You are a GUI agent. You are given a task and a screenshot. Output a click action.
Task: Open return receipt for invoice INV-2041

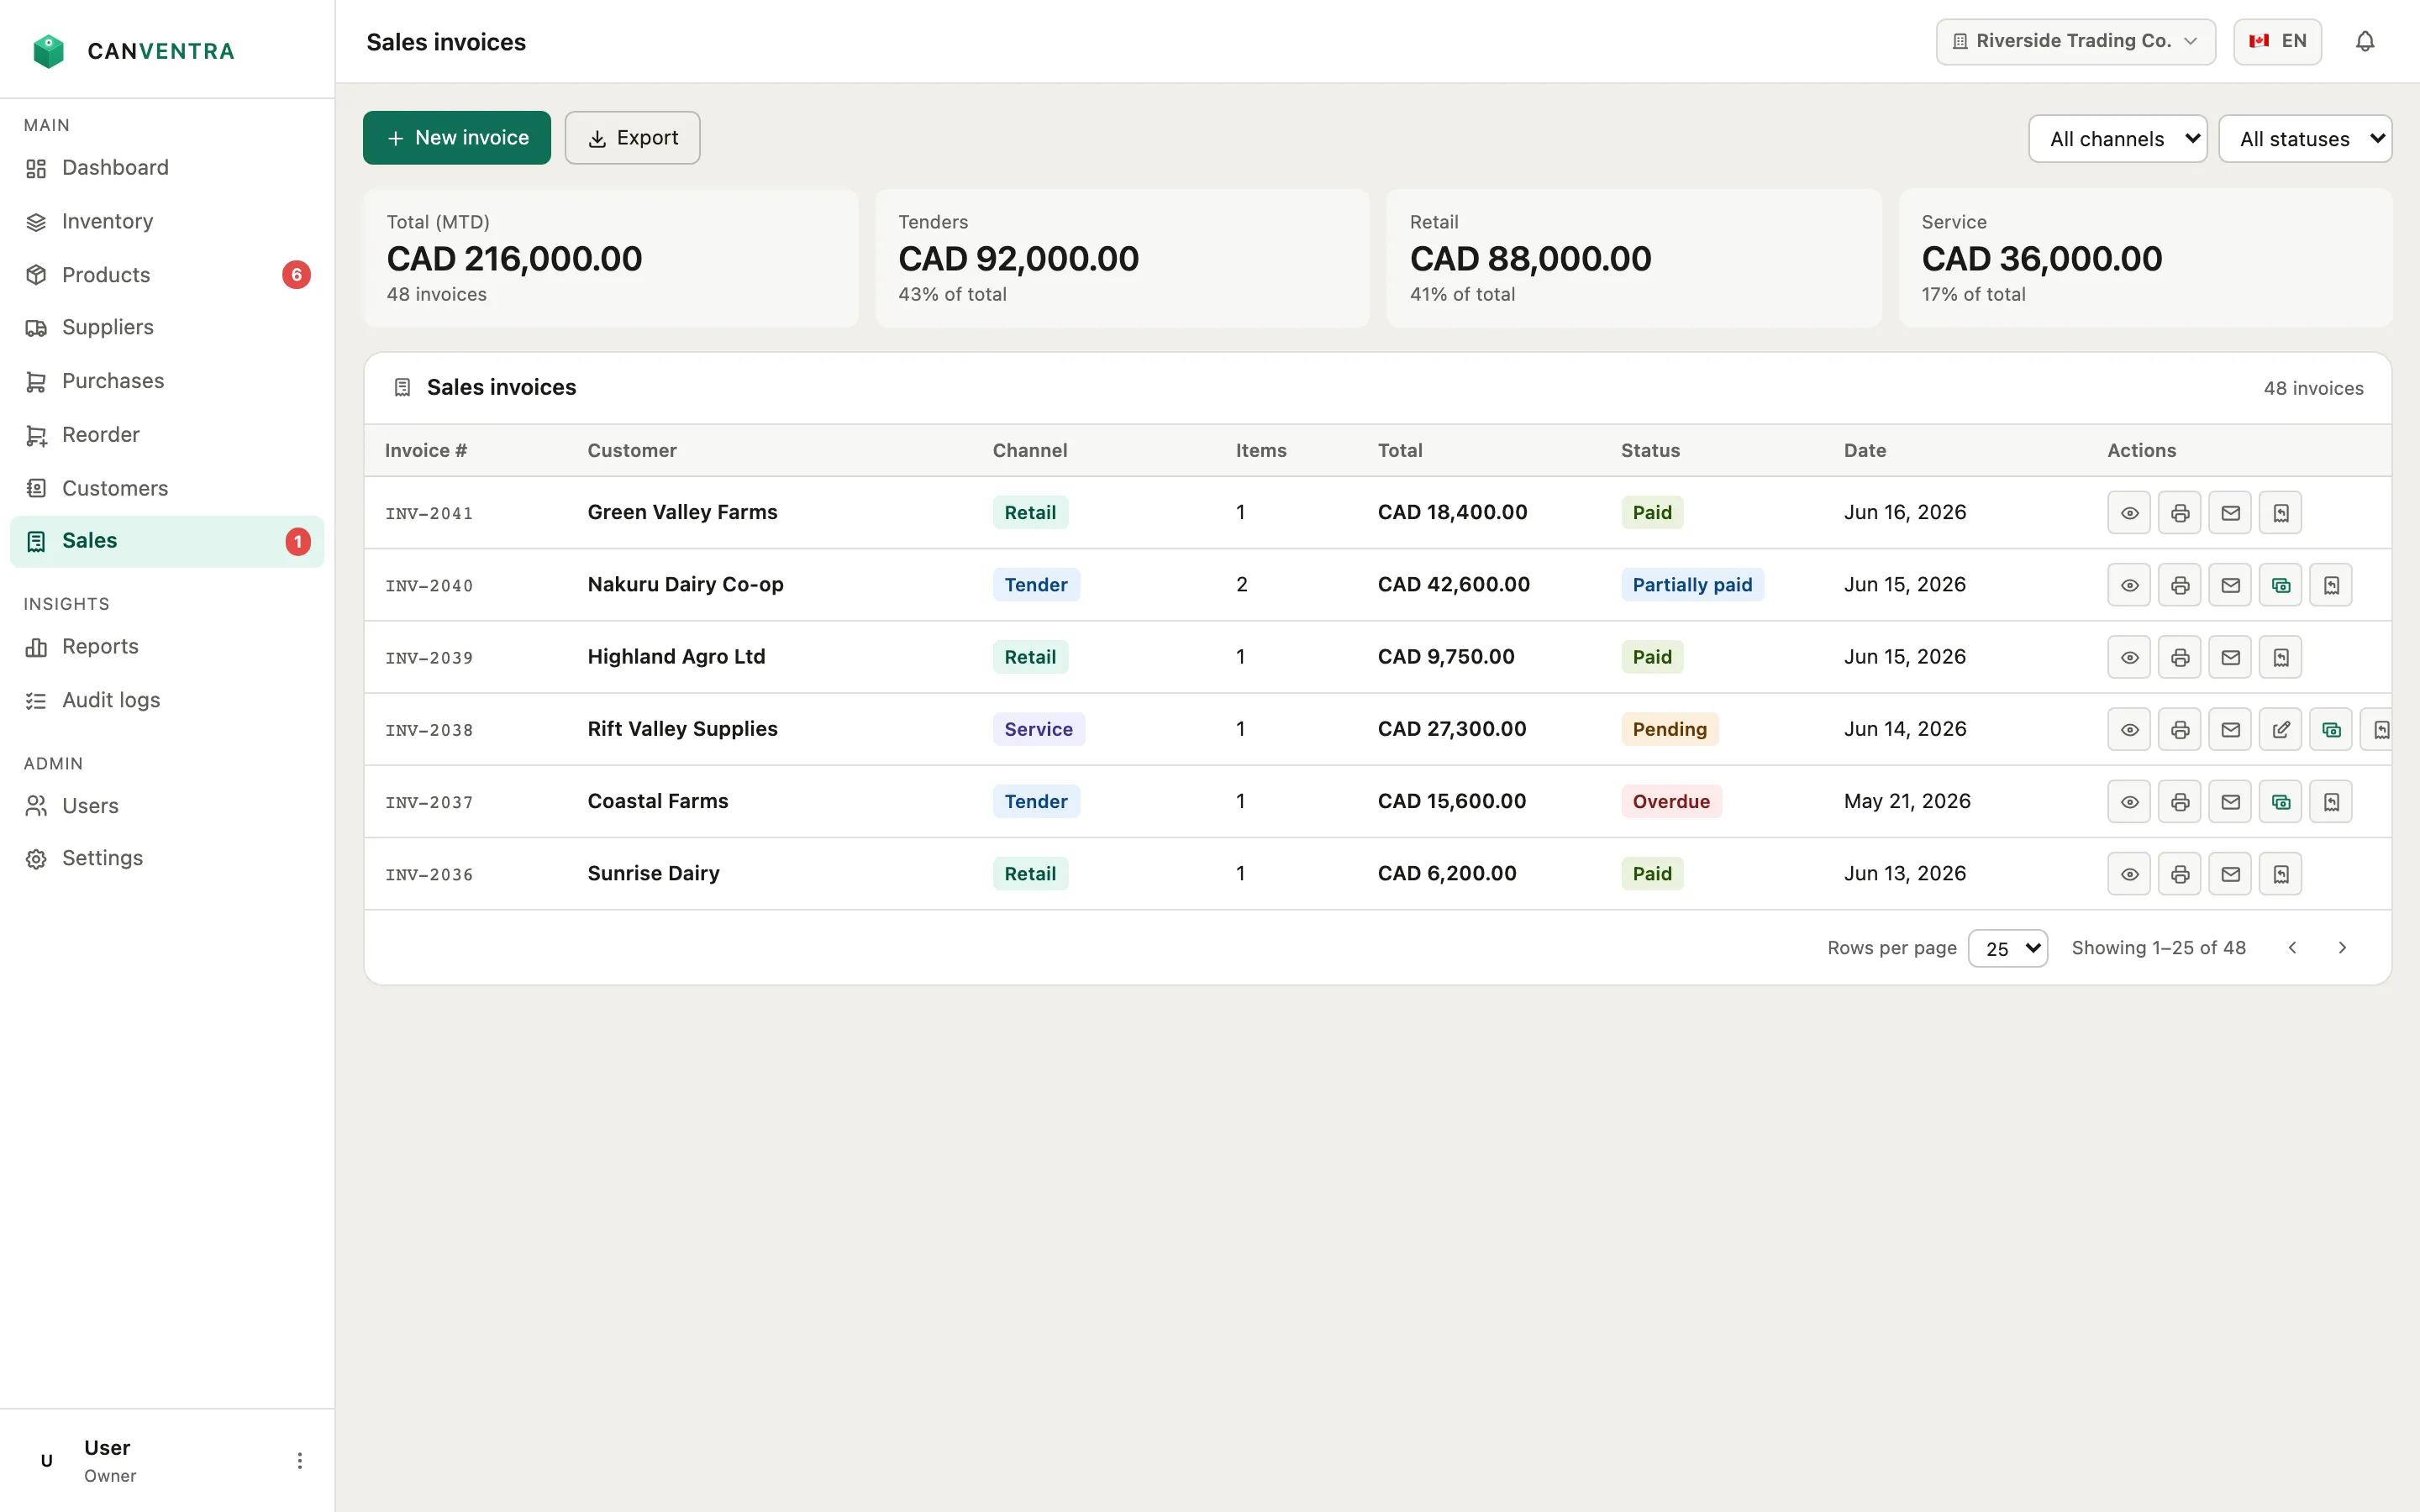tap(2281, 513)
